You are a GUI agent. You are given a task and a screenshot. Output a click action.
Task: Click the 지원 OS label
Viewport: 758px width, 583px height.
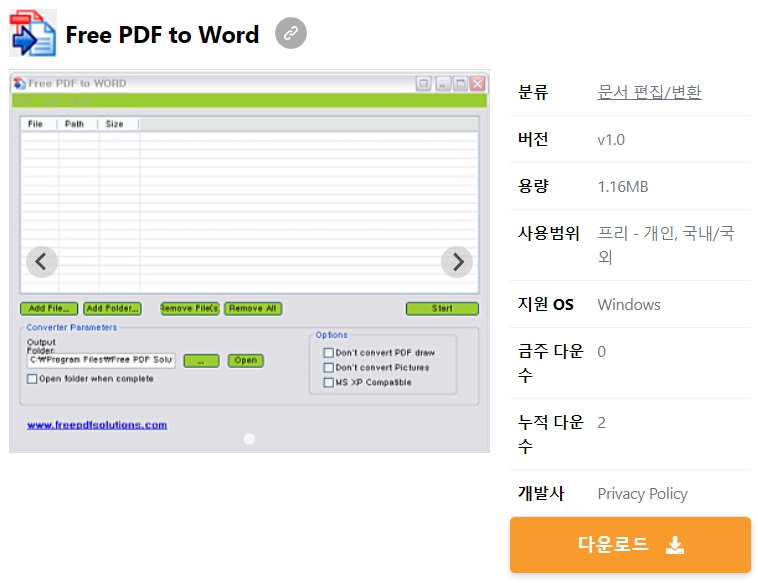(x=545, y=304)
